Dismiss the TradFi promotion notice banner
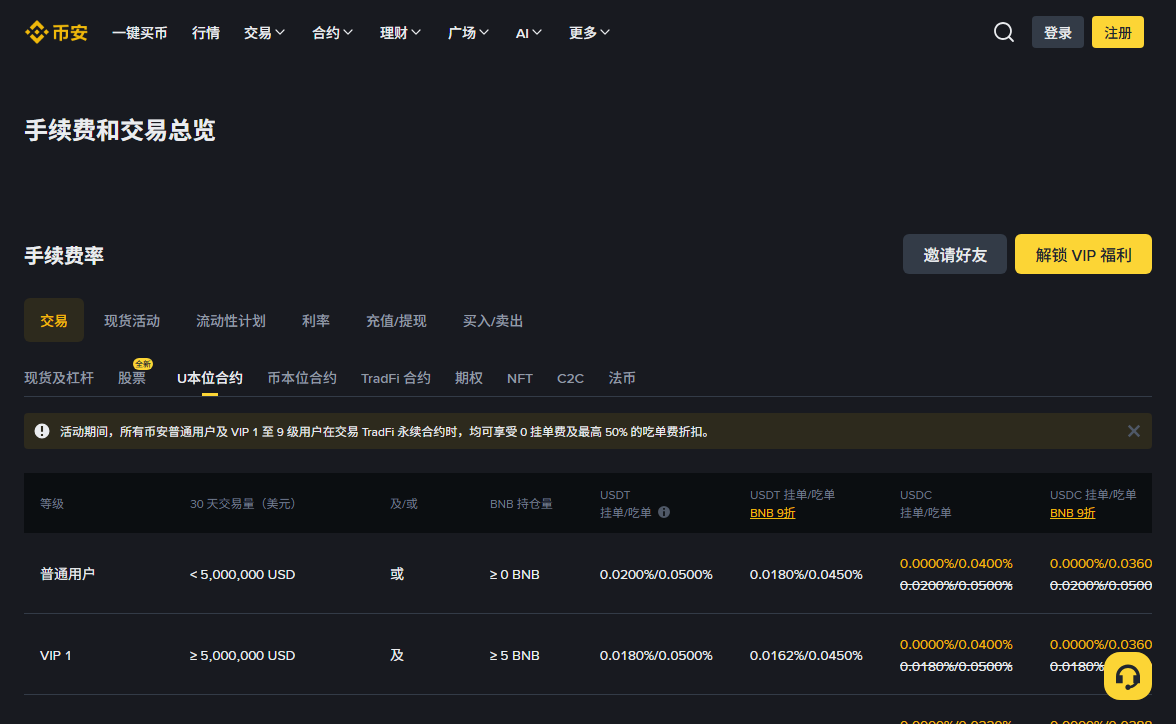The width and height of the screenshot is (1176, 724). point(1133,431)
